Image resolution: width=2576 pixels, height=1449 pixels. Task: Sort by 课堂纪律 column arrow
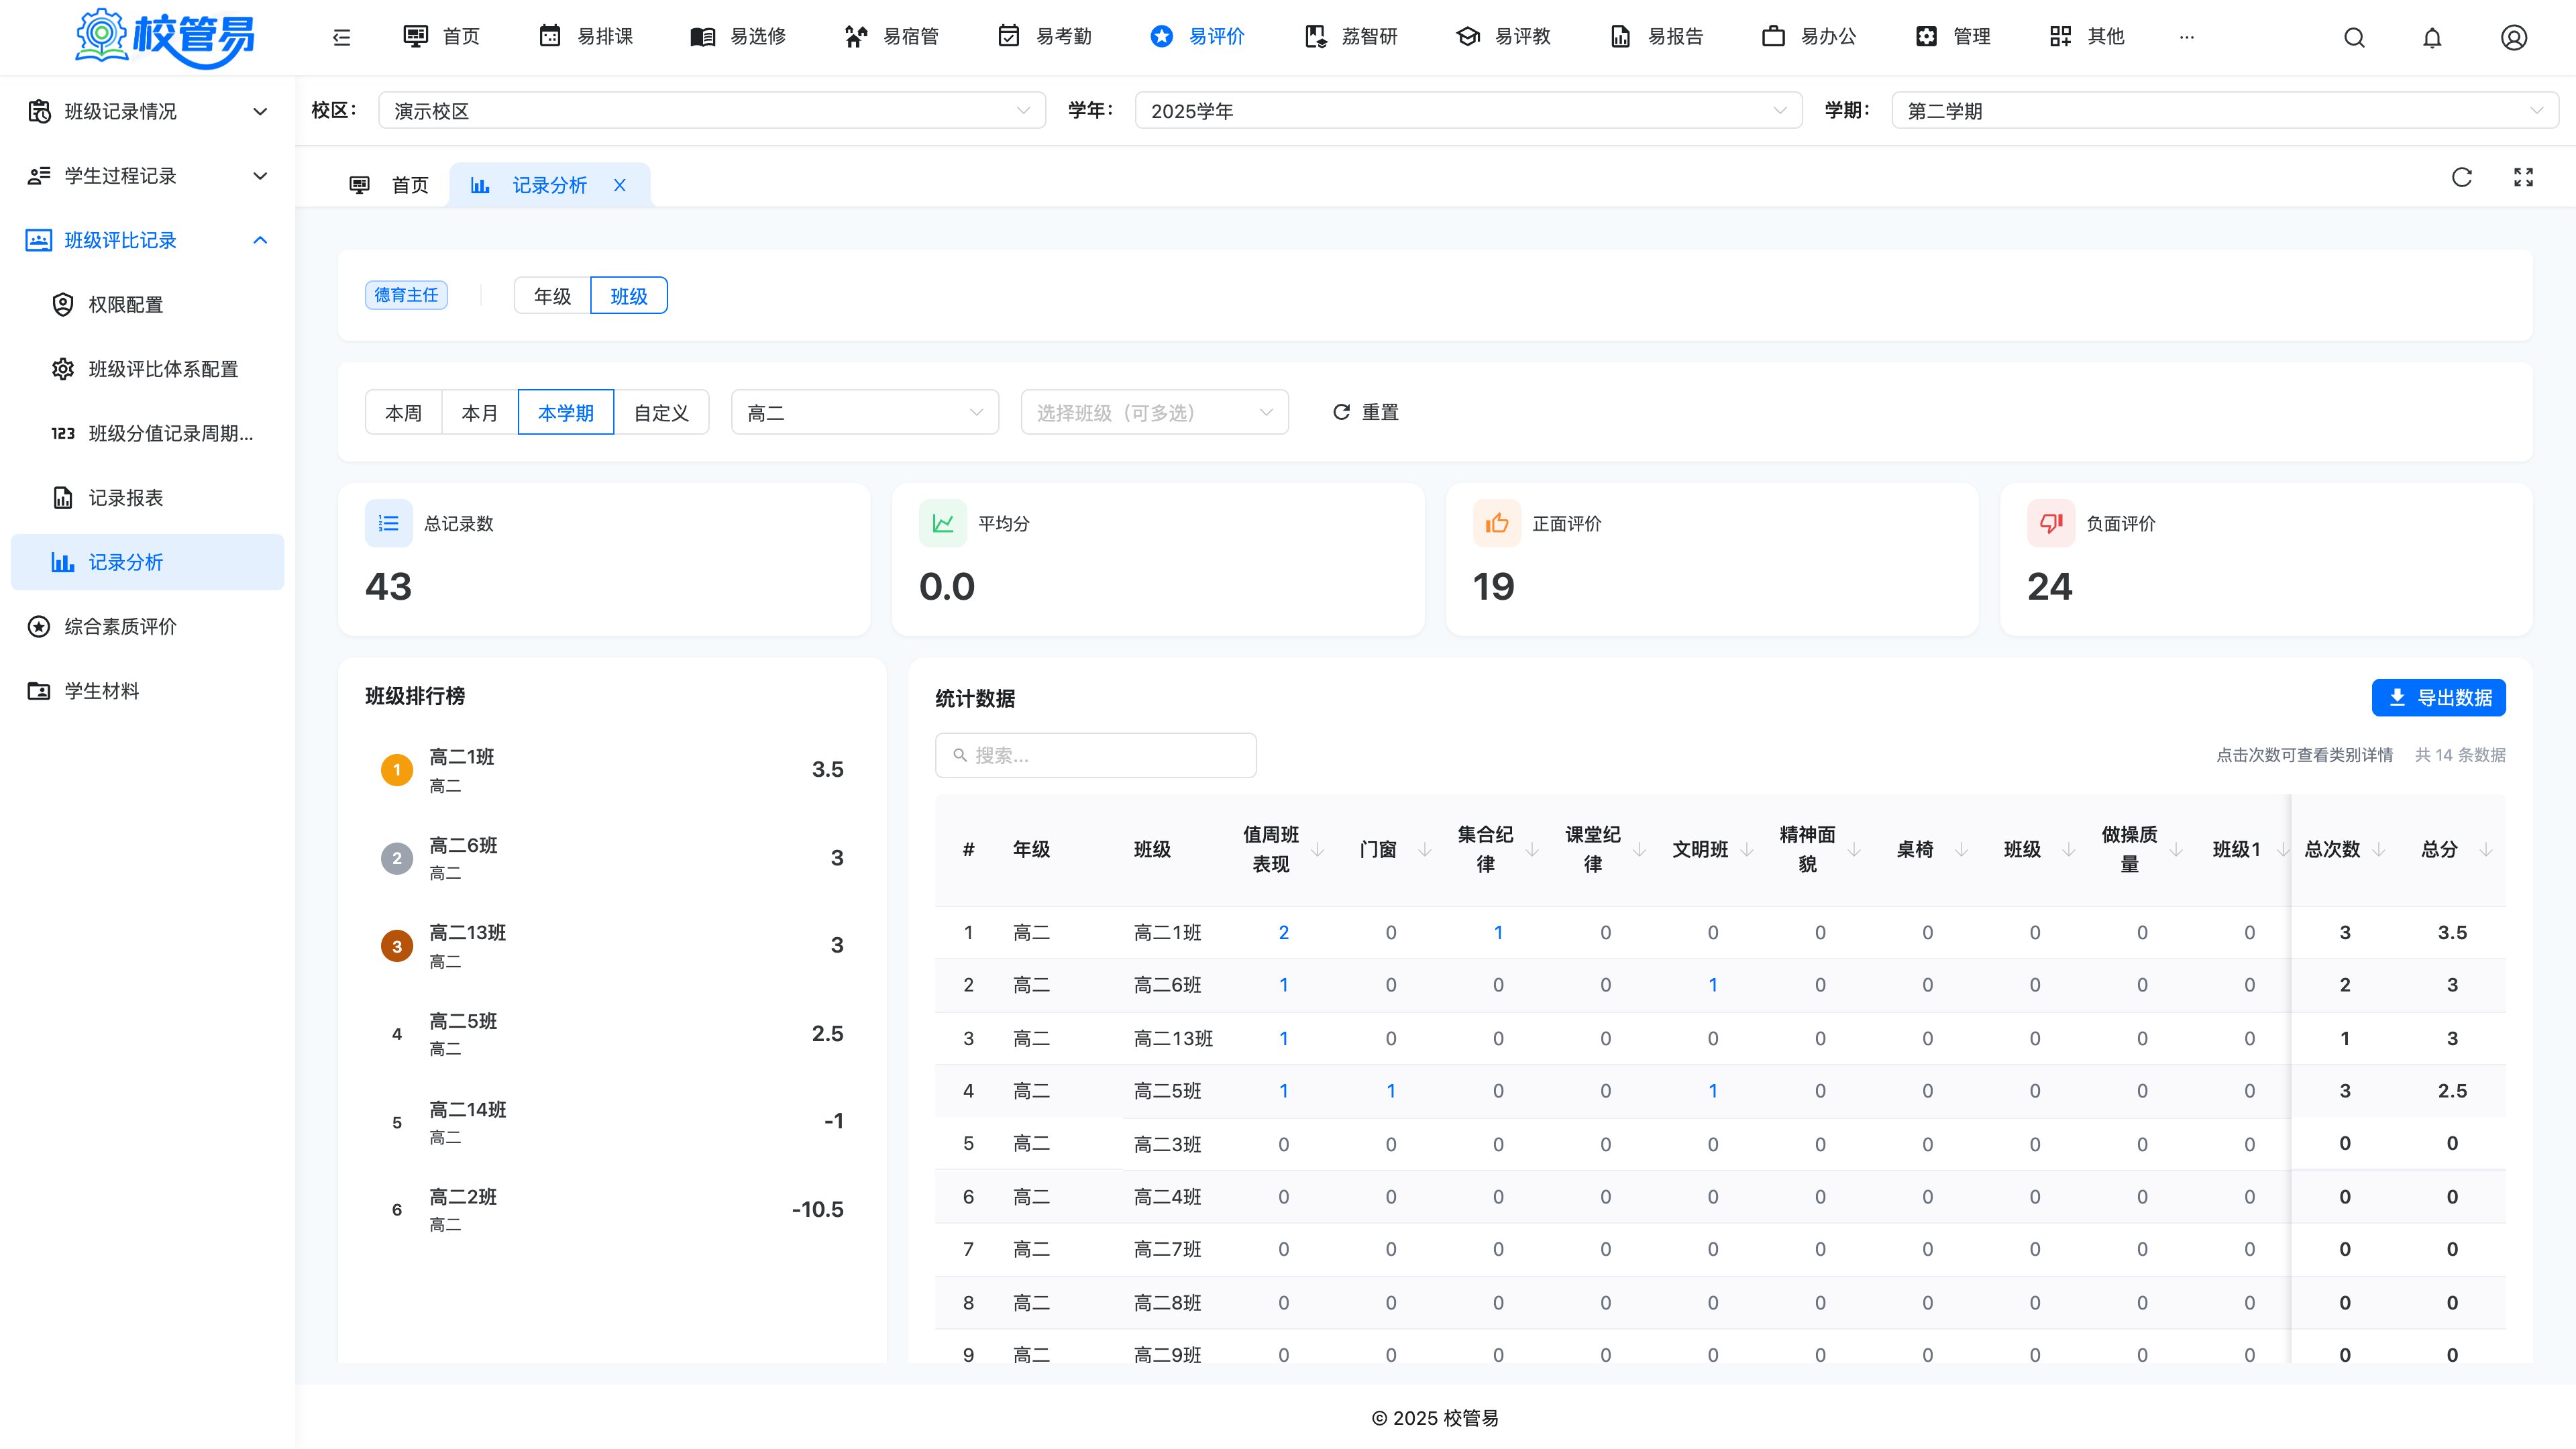tap(1639, 850)
